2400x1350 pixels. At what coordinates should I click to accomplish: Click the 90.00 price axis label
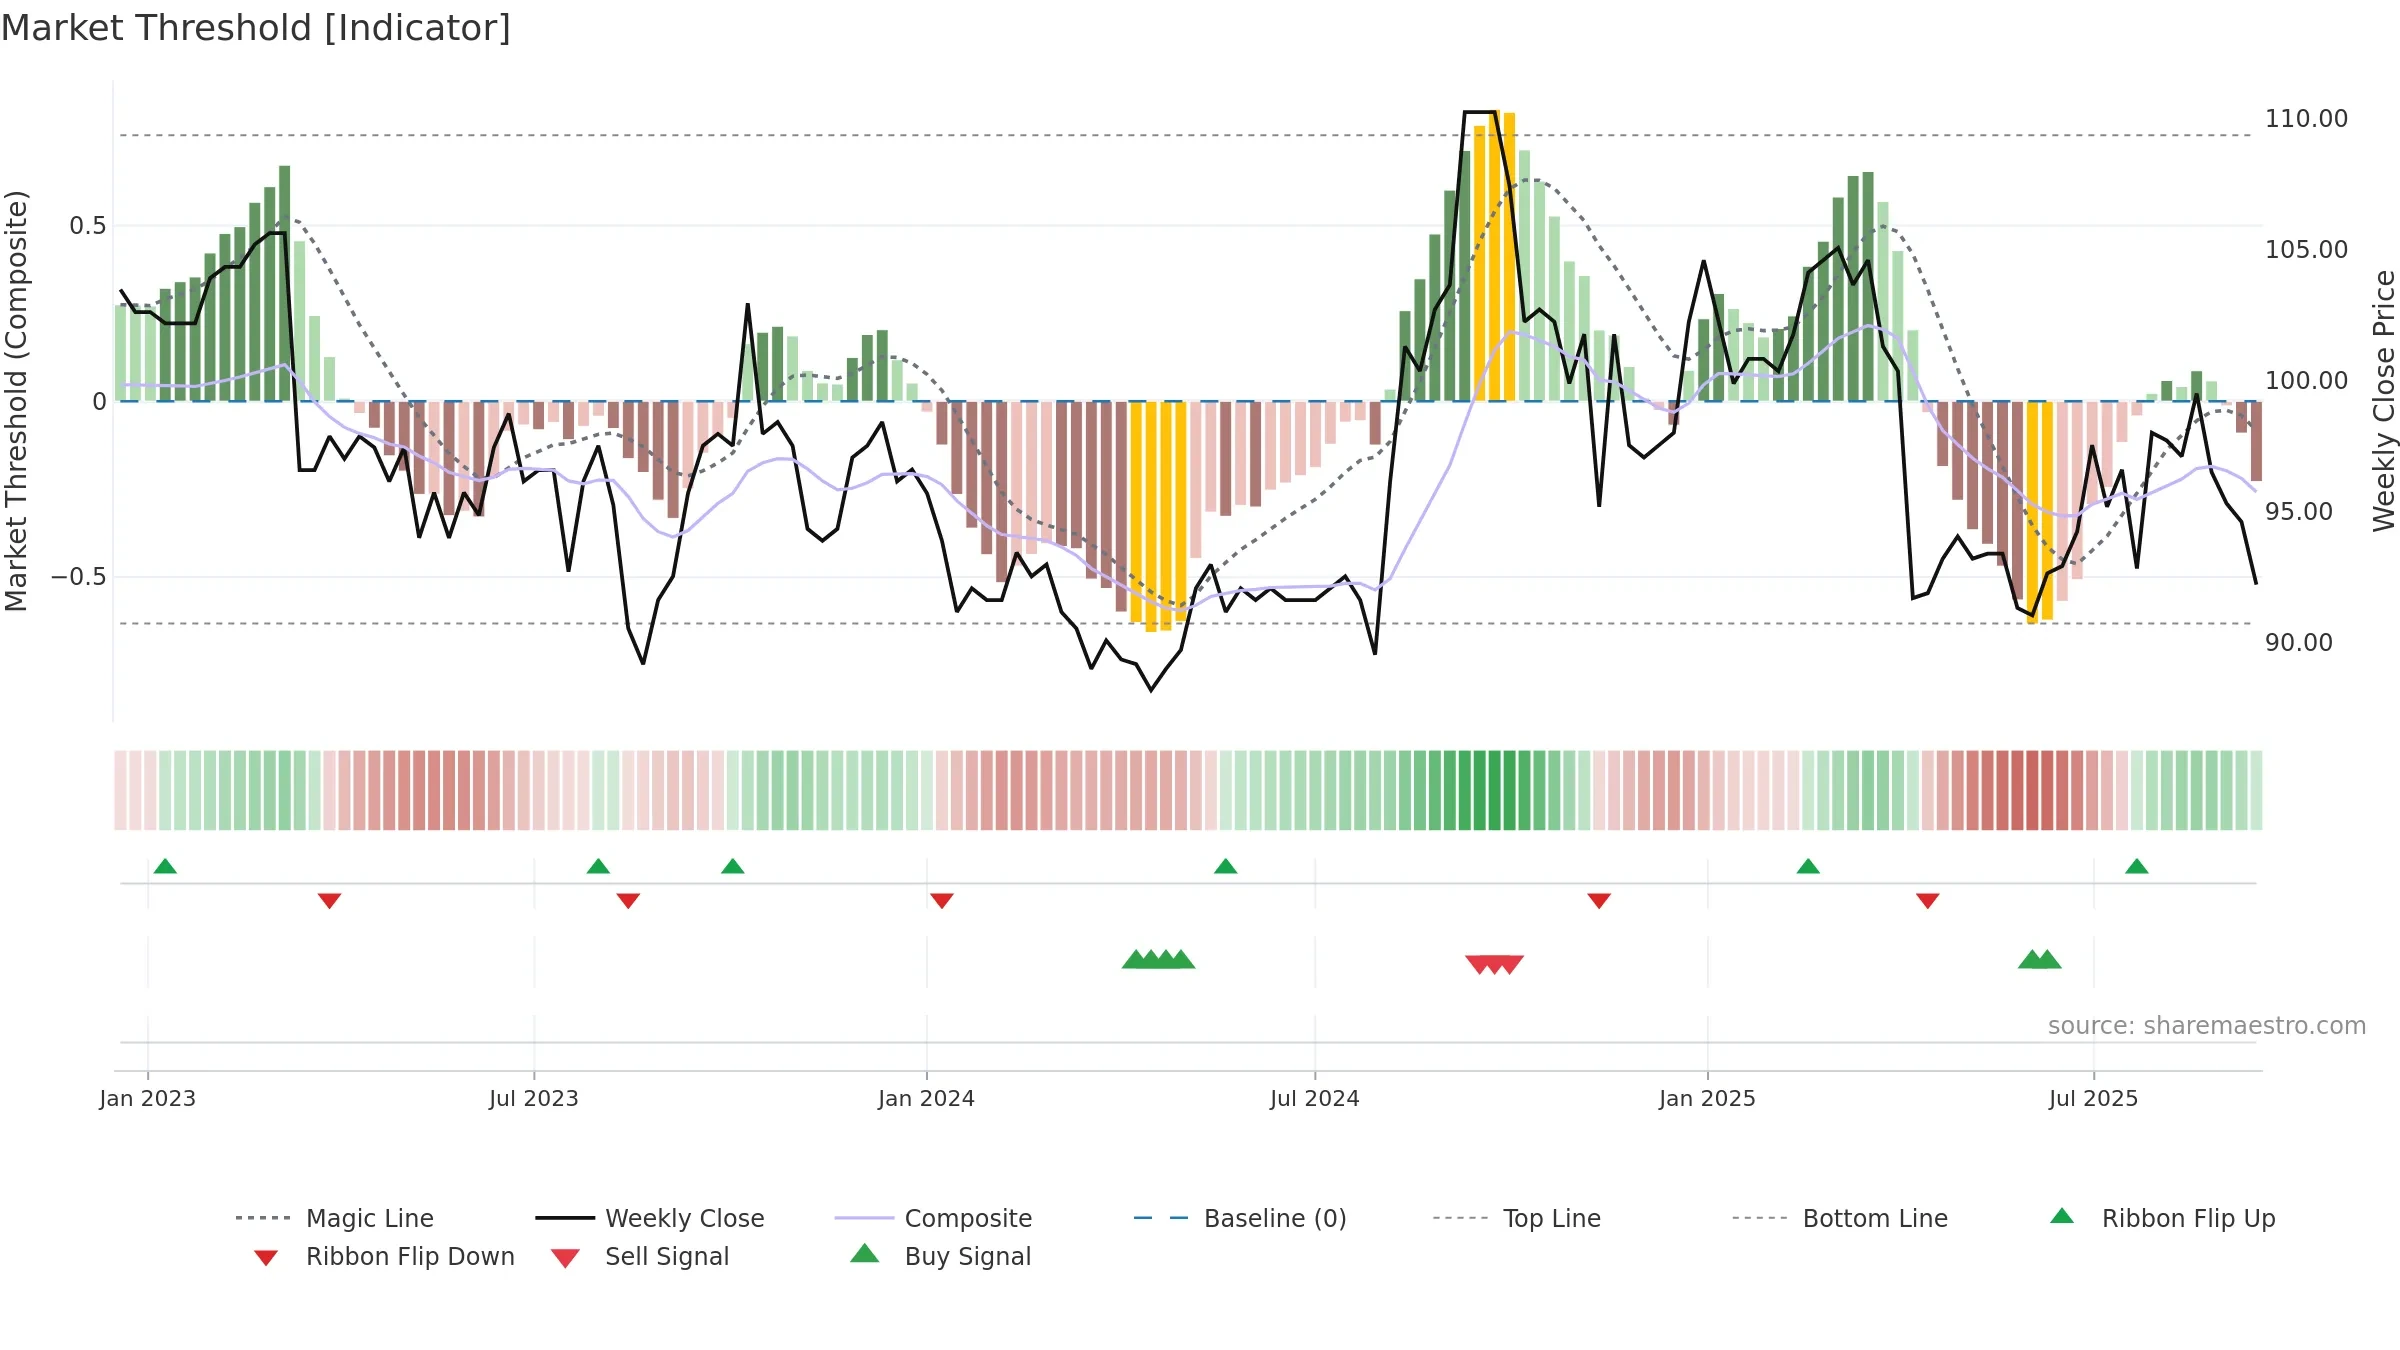click(2299, 642)
